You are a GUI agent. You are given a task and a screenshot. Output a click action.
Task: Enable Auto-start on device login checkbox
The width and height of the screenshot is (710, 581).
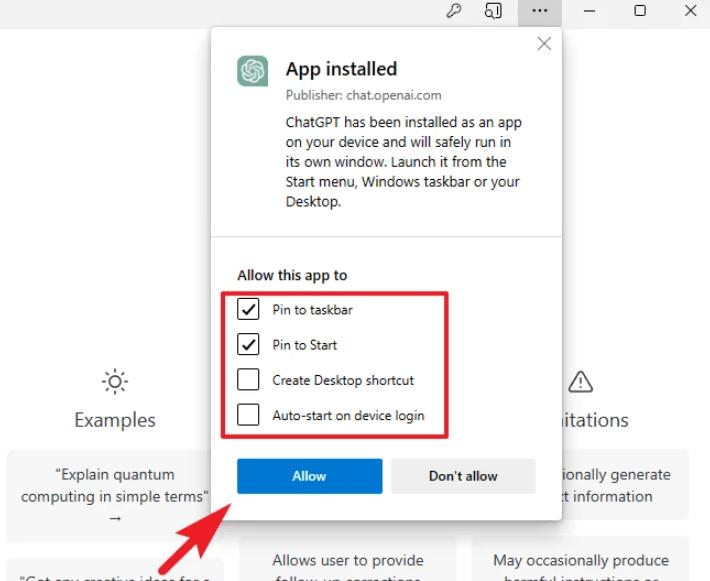tap(248, 415)
